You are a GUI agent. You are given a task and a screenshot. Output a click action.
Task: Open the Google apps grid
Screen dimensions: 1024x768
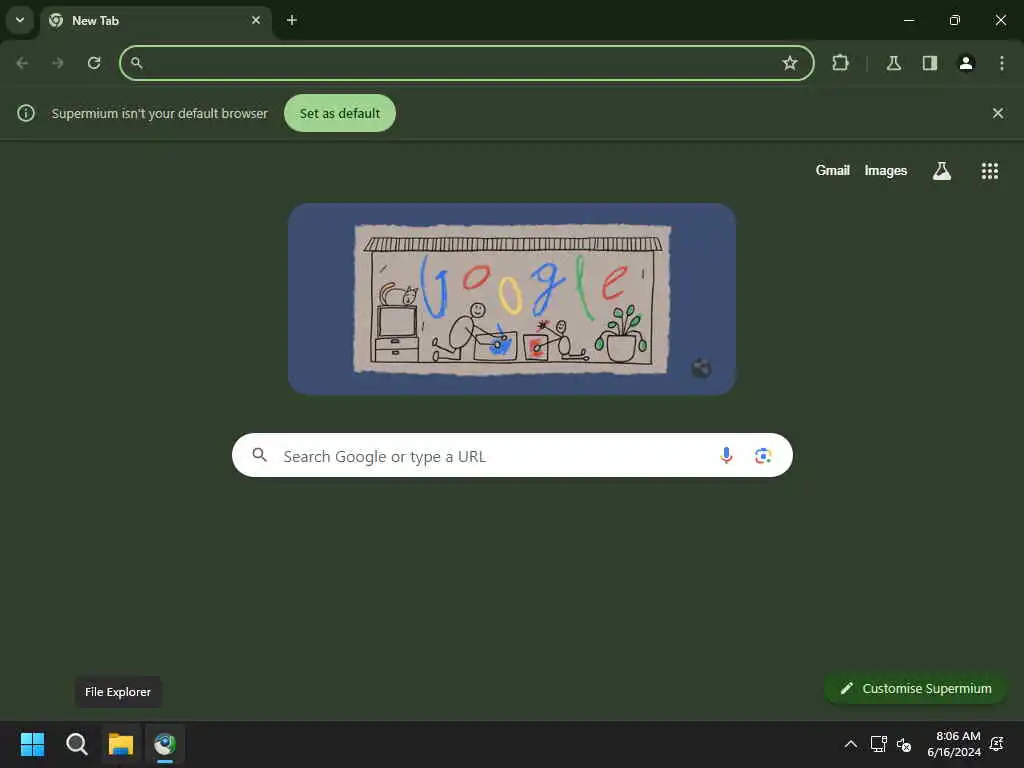coord(989,170)
